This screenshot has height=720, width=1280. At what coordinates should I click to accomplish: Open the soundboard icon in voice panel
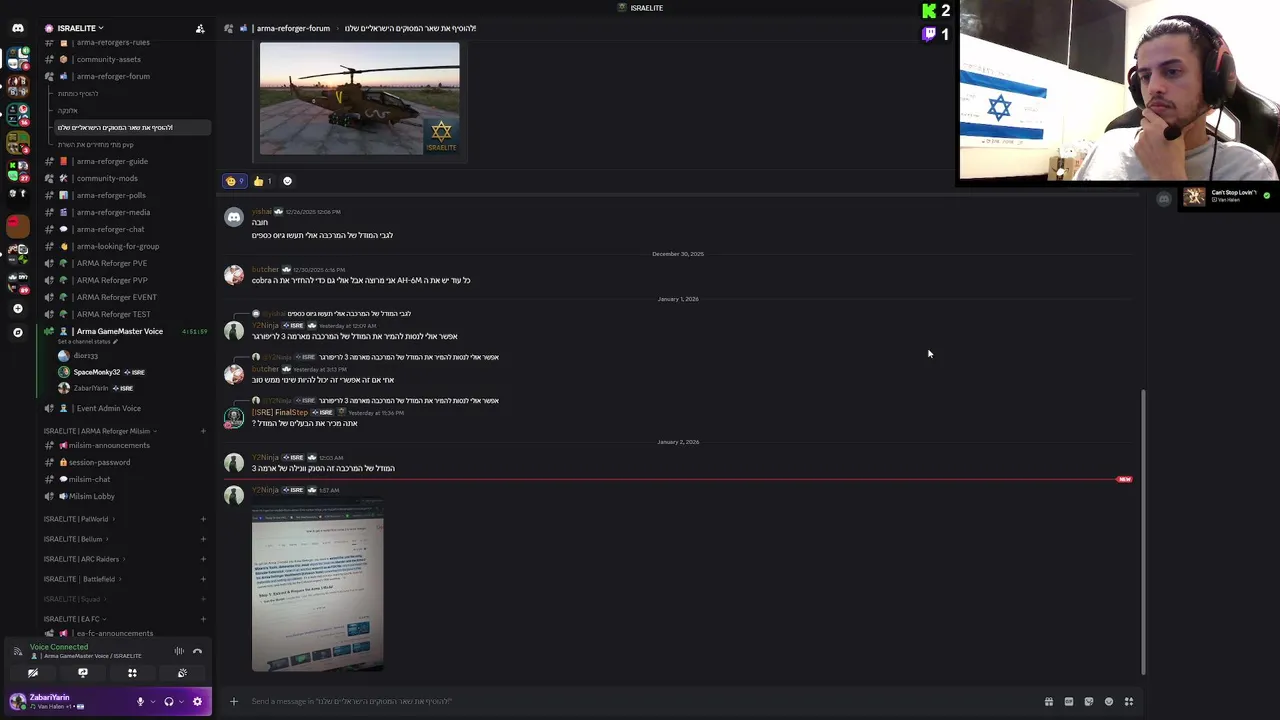coord(182,673)
